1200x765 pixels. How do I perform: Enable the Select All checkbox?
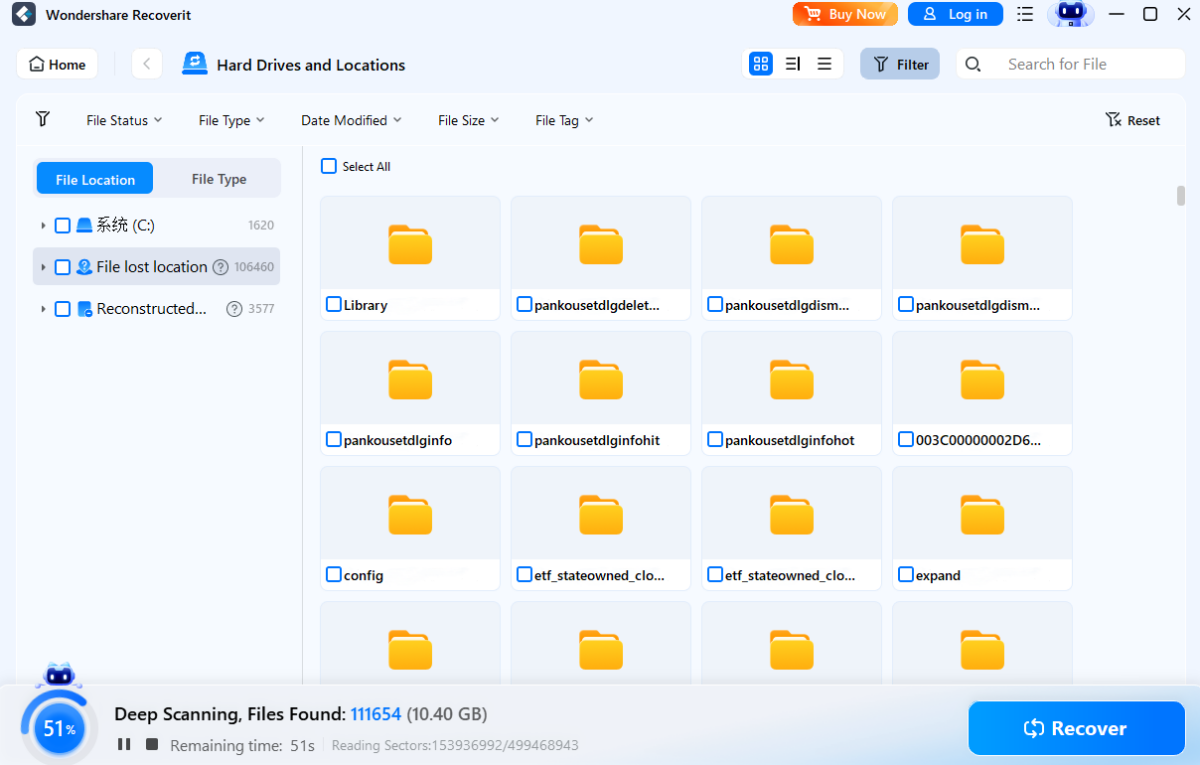coord(328,166)
